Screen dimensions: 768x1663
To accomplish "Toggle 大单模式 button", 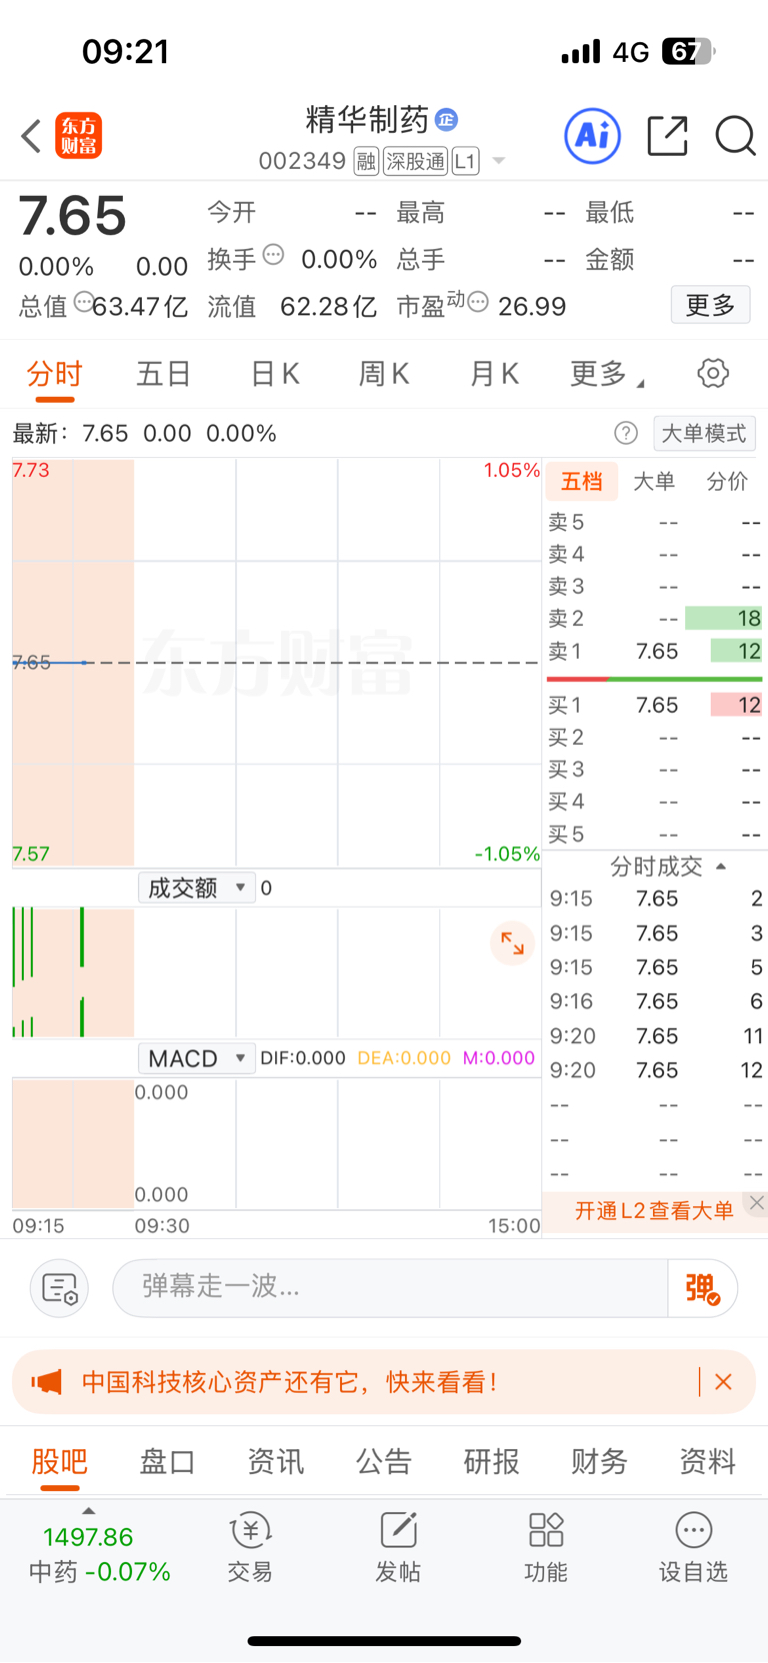I will 704,433.
